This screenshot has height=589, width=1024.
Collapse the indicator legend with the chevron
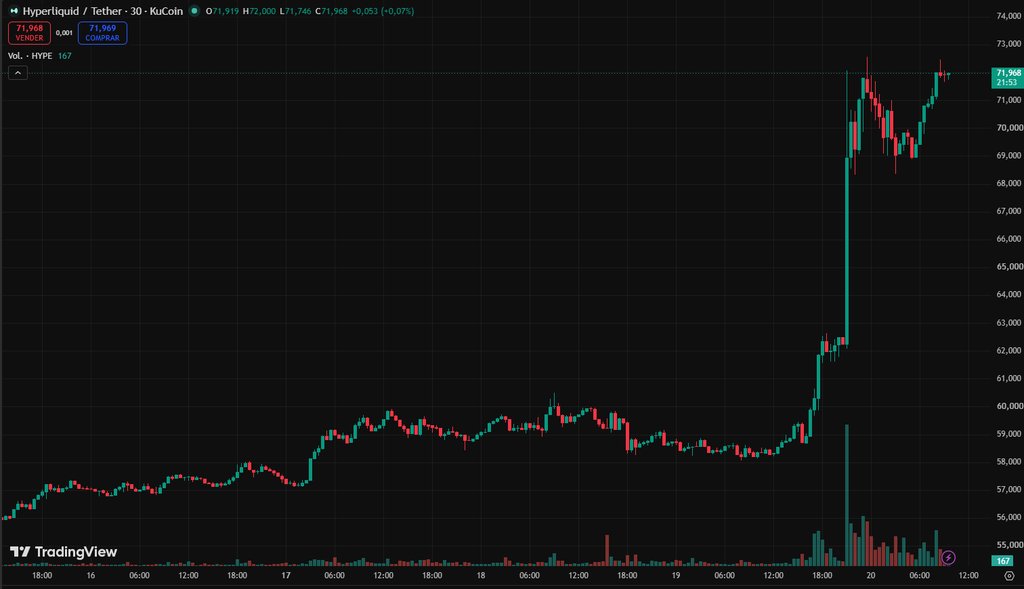[18, 73]
